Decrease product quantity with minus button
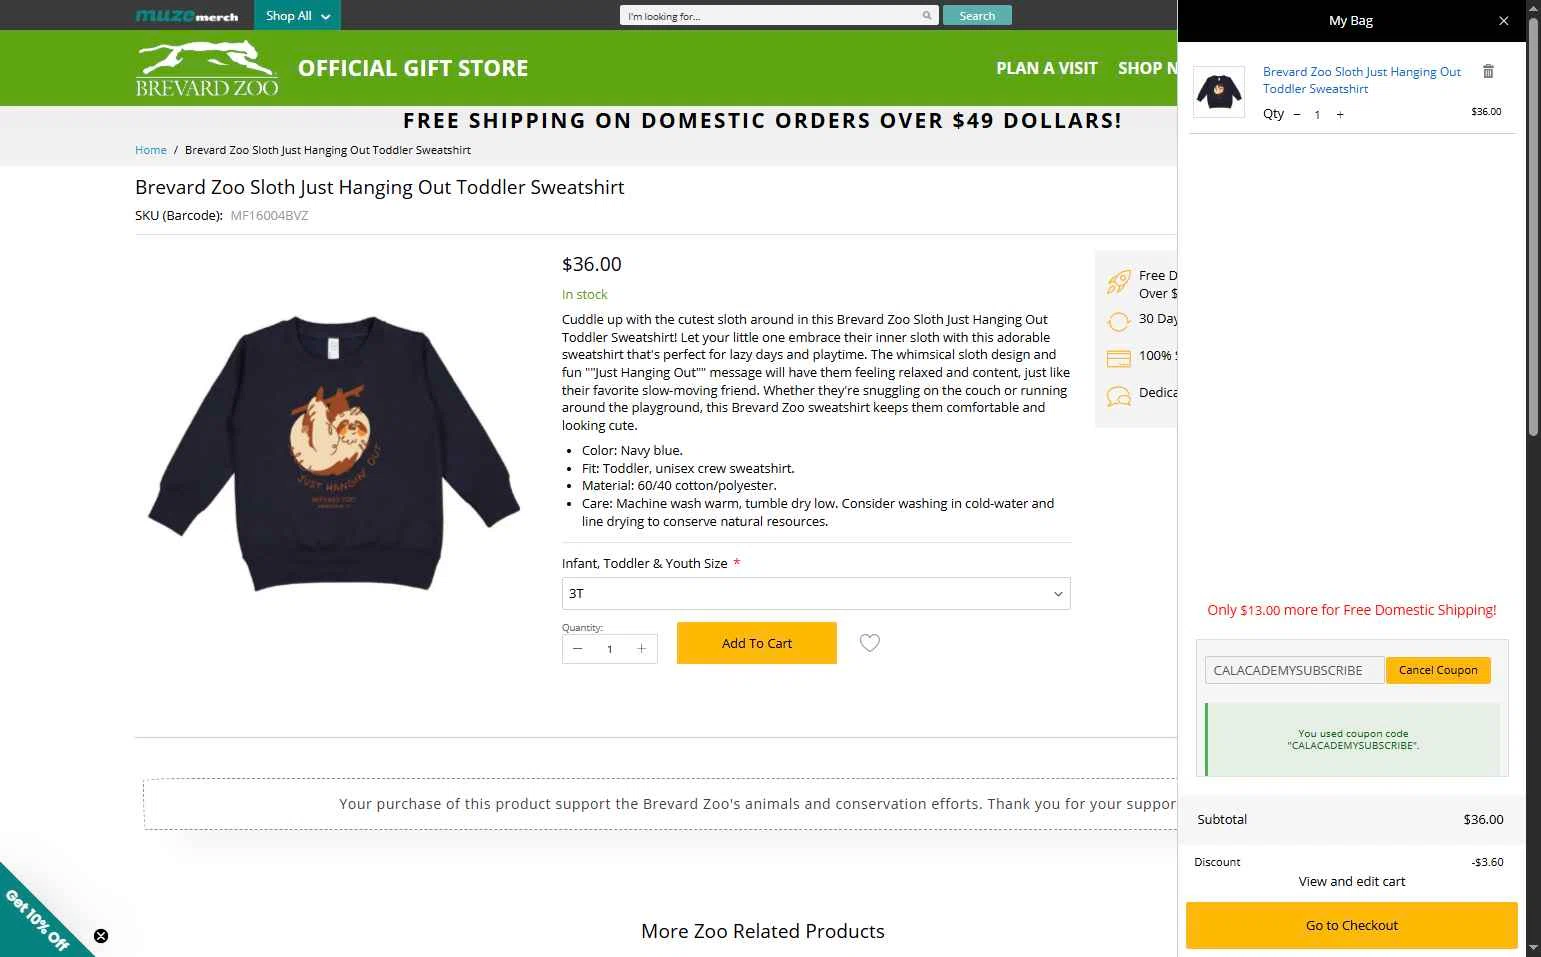This screenshot has height=957, width=1541. (x=577, y=649)
